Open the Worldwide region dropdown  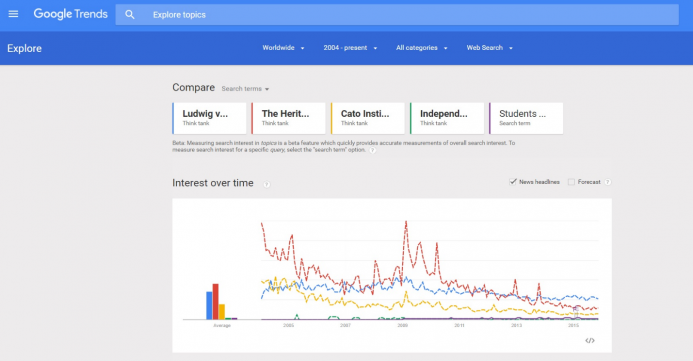click(283, 48)
